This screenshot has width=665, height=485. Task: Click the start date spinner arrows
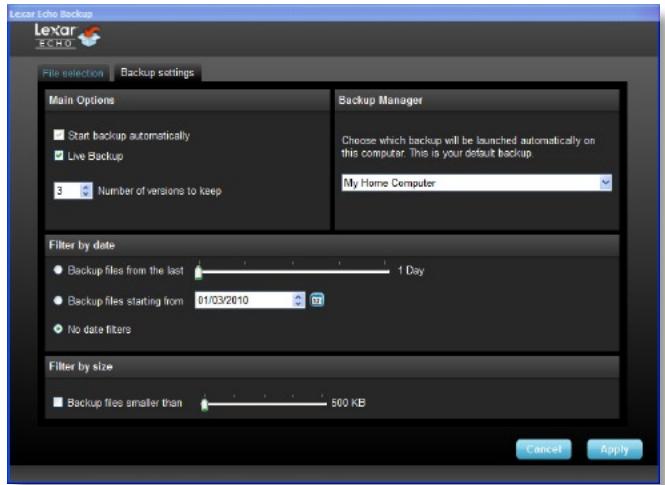[299, 300]
